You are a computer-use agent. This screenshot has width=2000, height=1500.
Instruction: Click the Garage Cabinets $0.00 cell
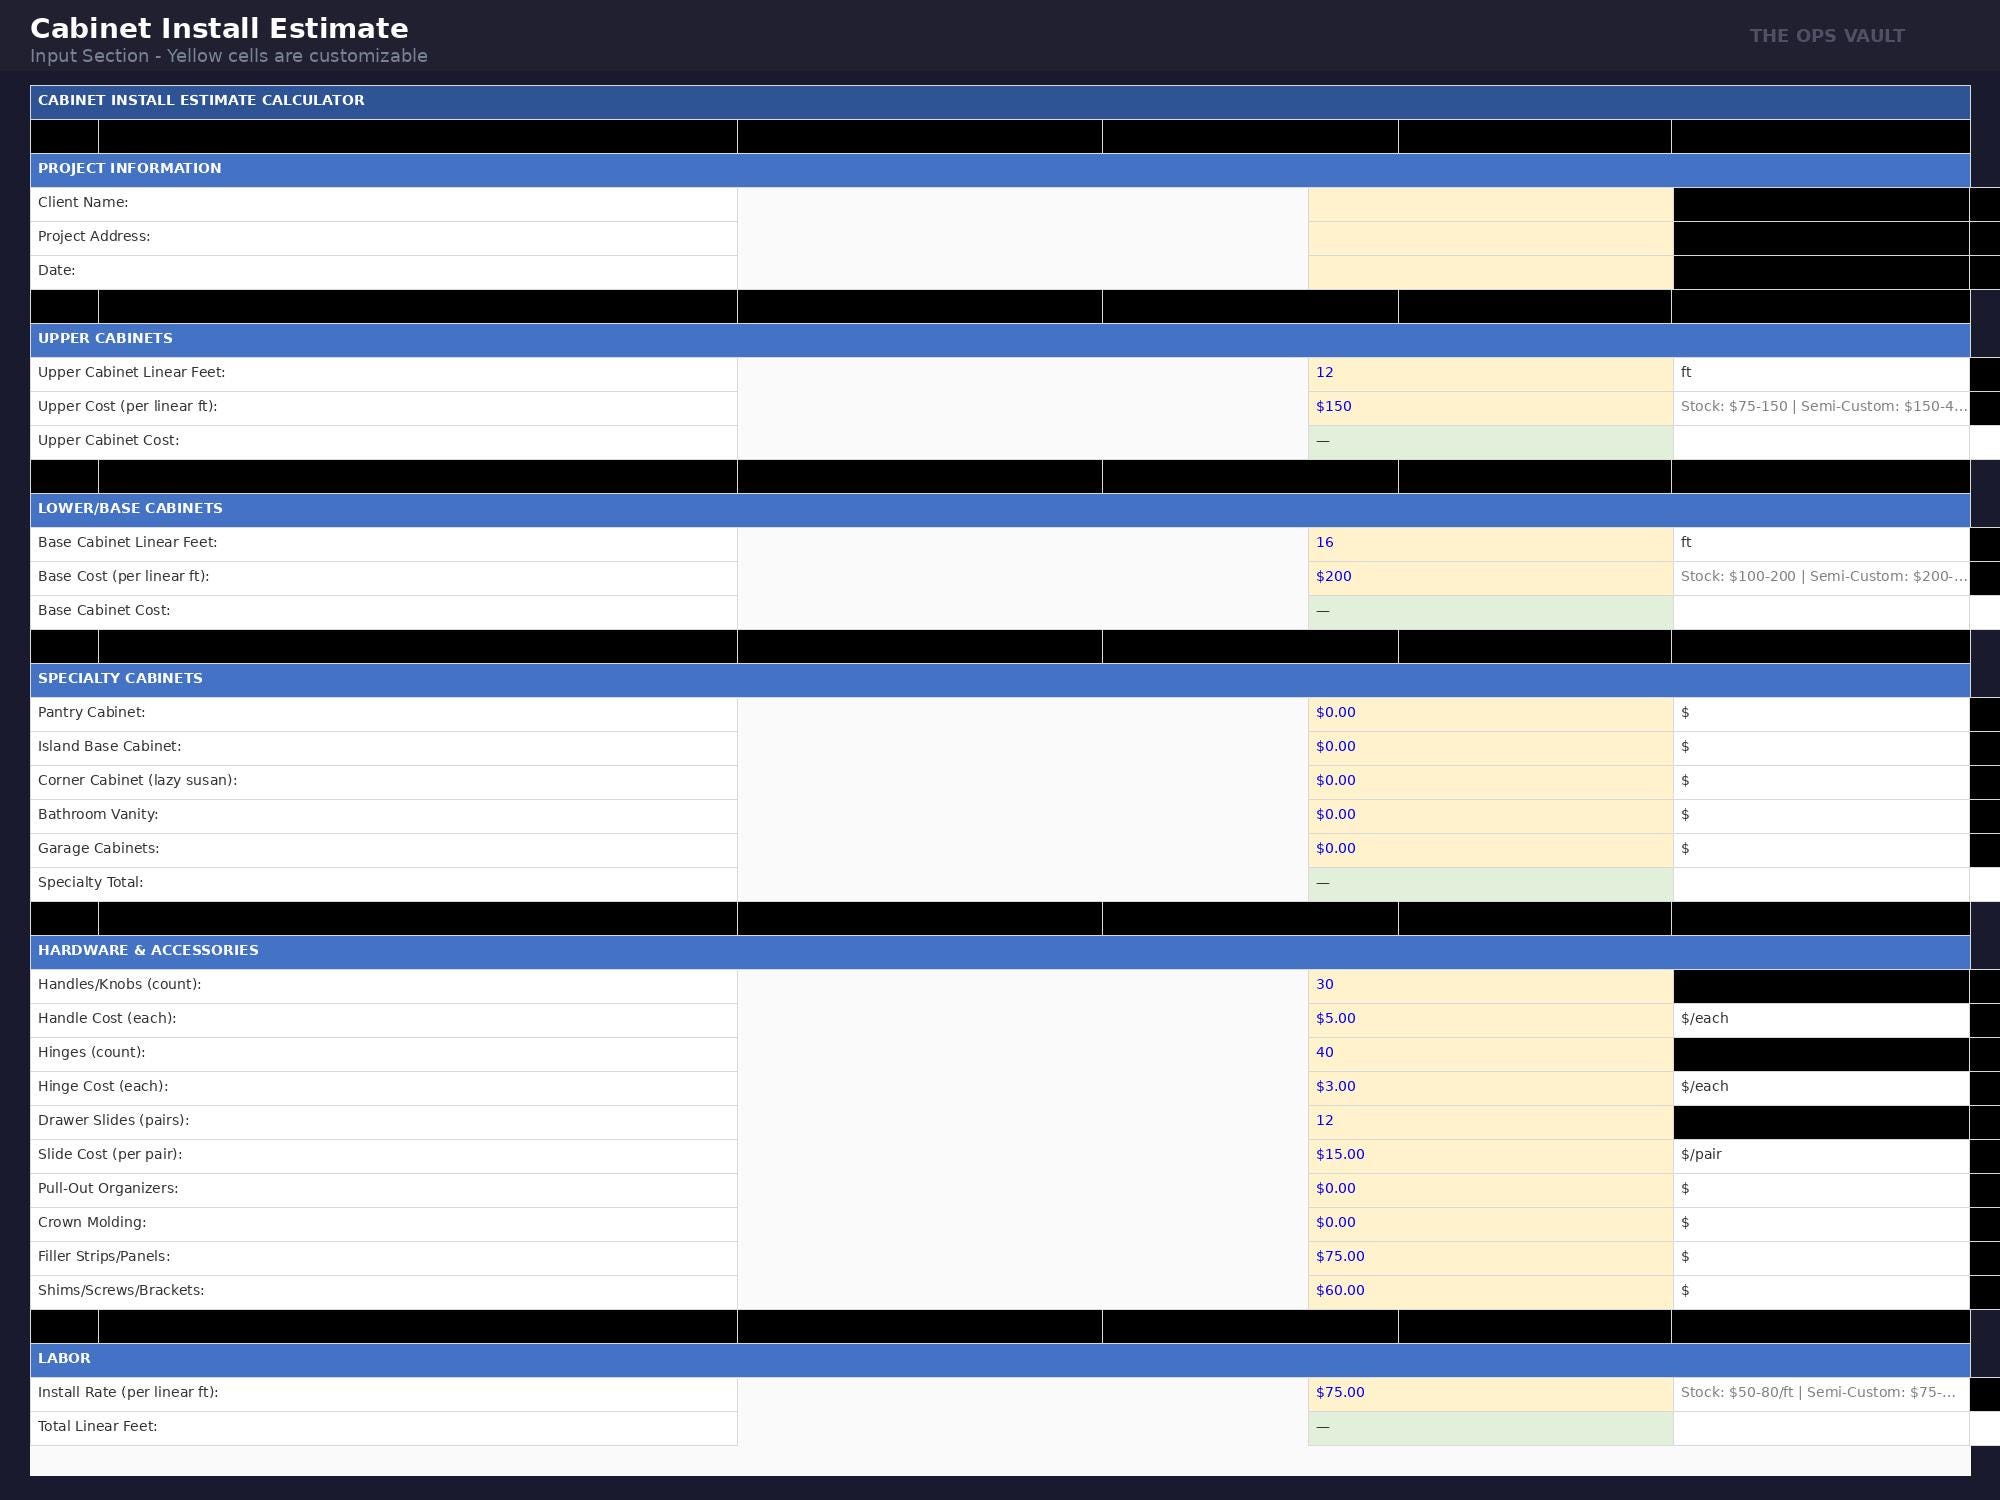(x=1490, y=851)
